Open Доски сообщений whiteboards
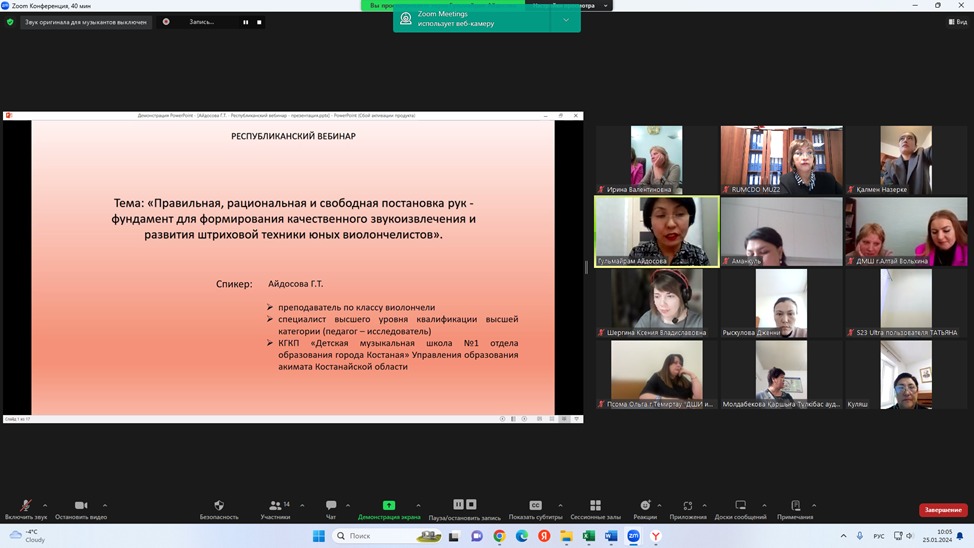This screenshot has height=548, width=974. coord(740,509)
